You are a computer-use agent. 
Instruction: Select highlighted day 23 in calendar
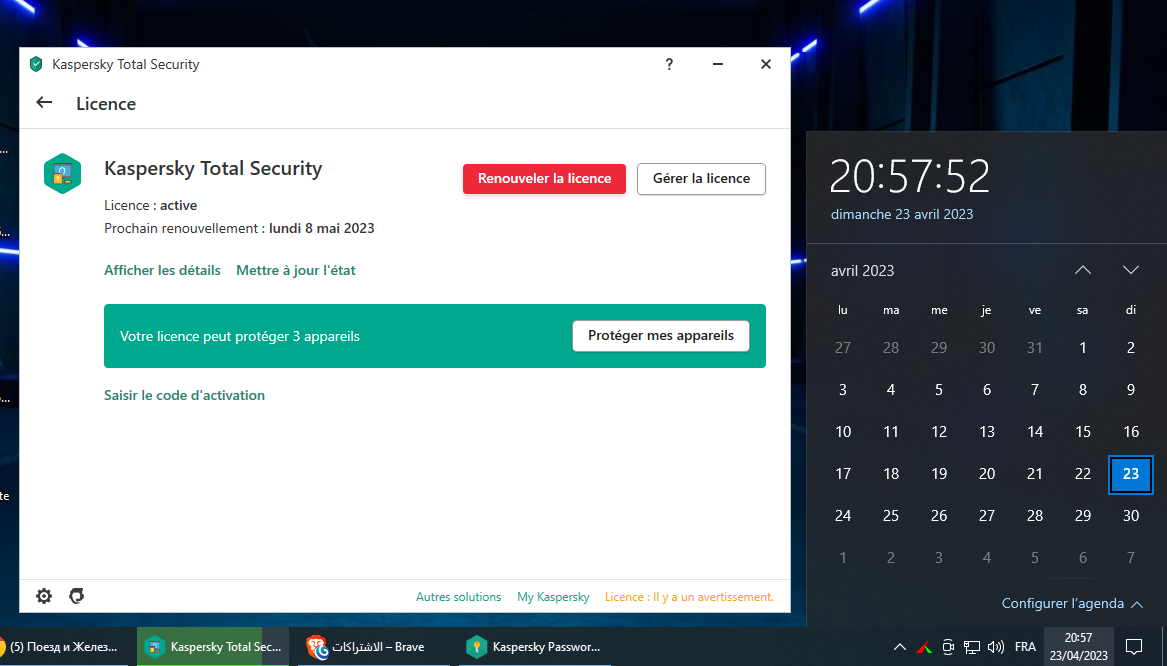(1131, 474)
